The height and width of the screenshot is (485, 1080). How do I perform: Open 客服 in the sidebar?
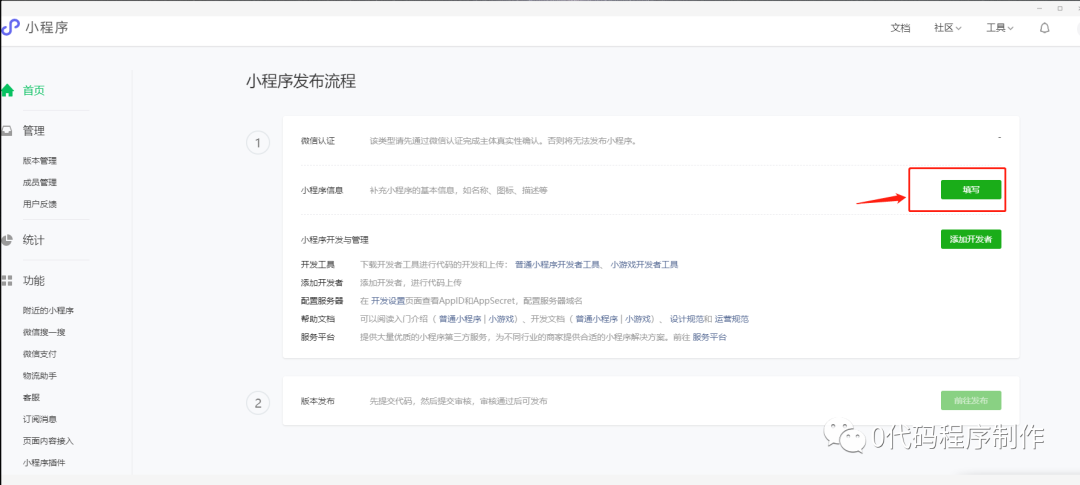pyautogui.click(x=31, y=398)
